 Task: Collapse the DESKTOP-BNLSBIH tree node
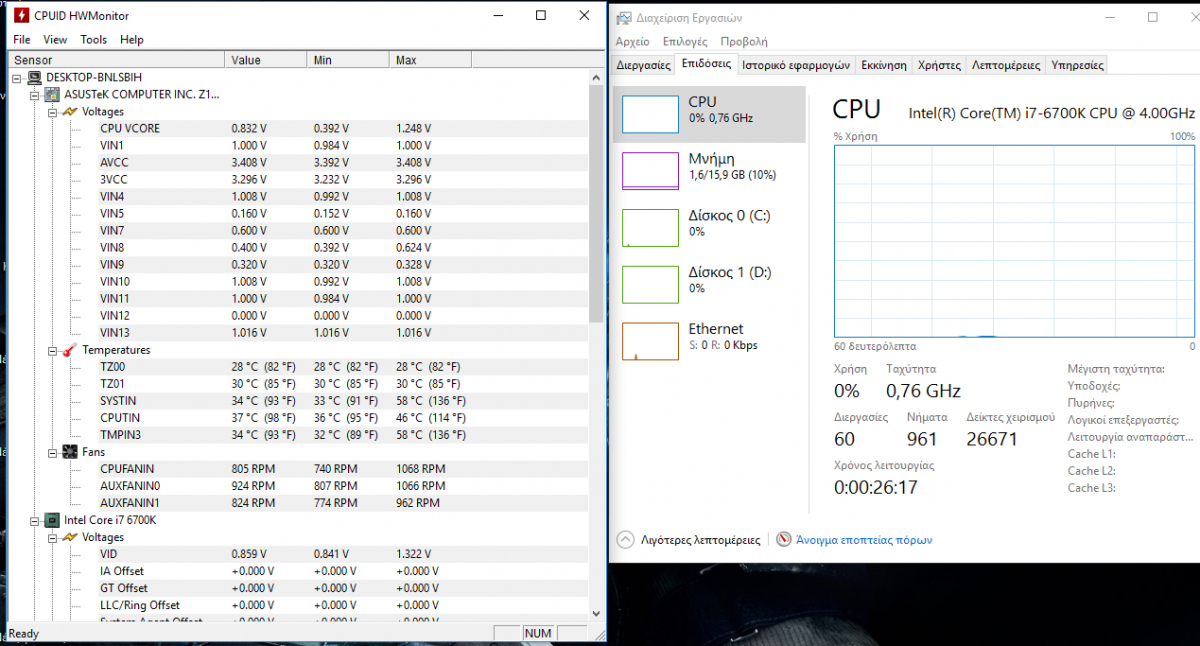pos(17,77)
